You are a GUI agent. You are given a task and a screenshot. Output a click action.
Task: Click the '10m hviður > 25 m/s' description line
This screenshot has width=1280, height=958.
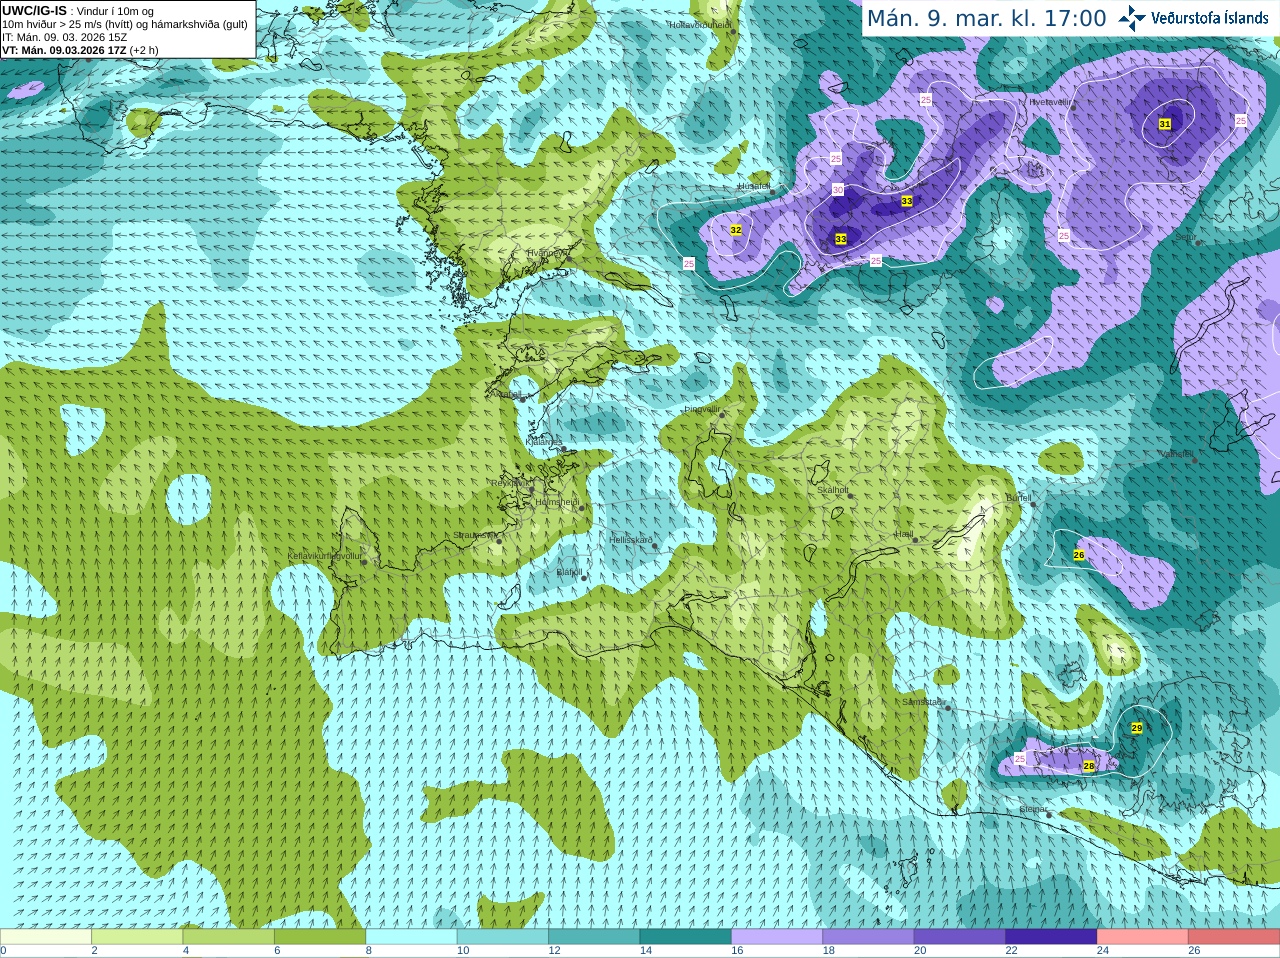coord(125,24)
